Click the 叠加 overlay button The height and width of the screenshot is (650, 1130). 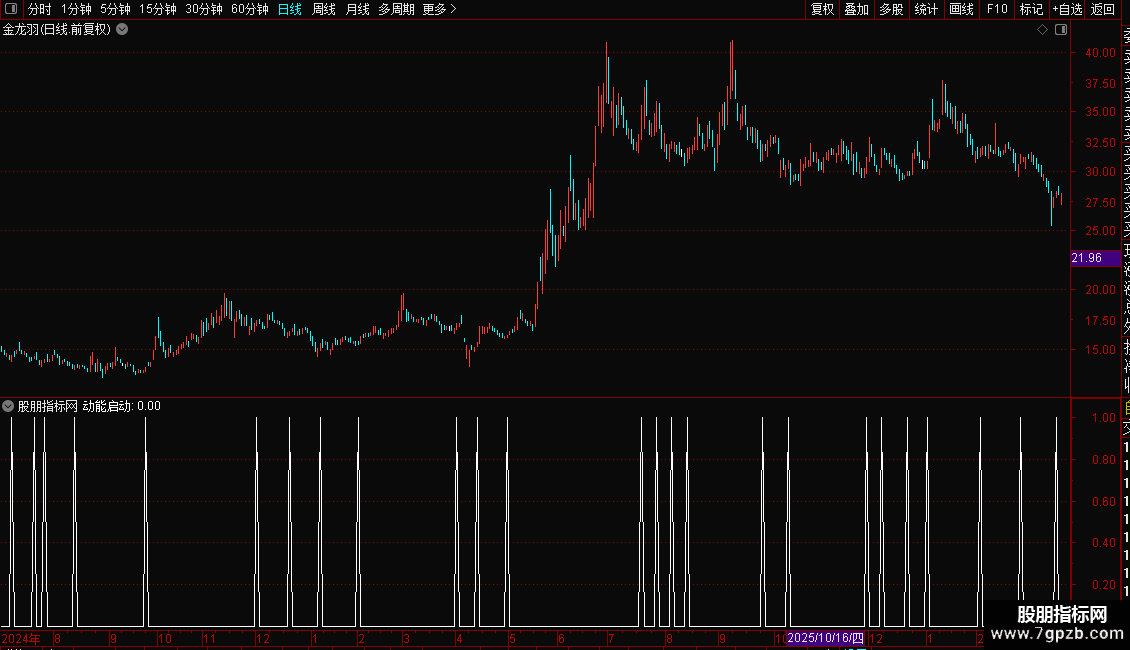pos(857,9)
